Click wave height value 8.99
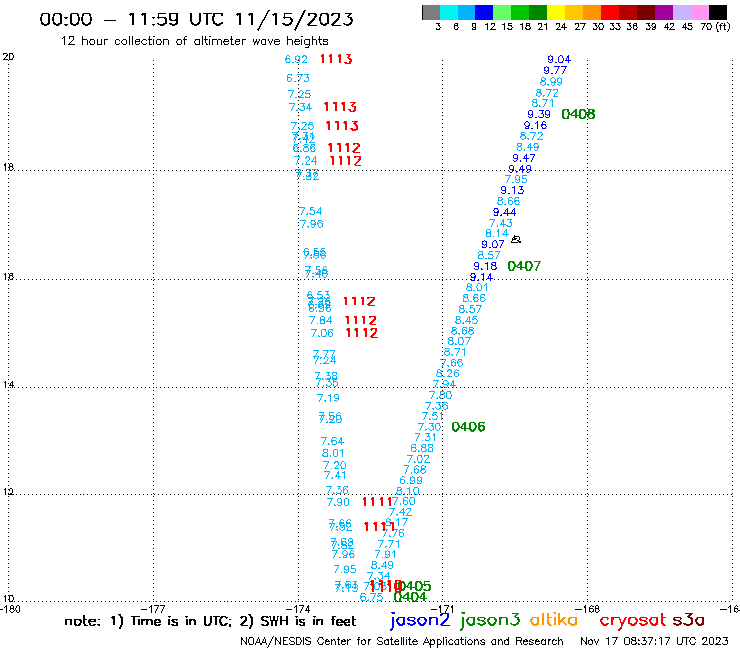Screen dimensions: 740x650 click(x=551, y=82)
